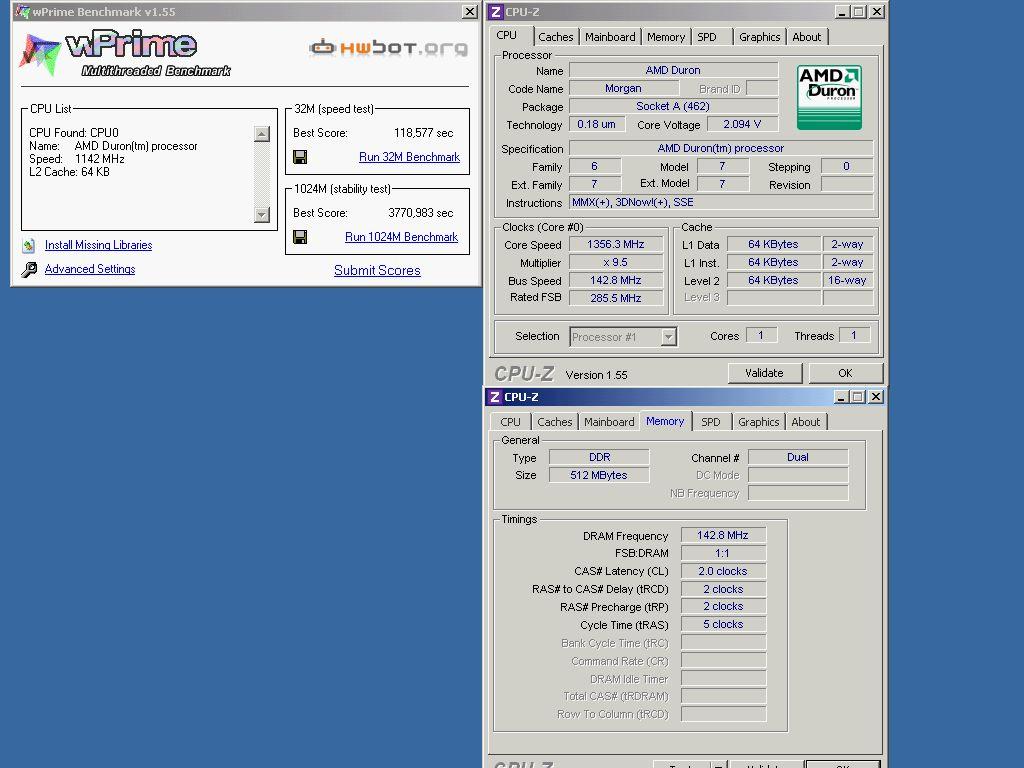Click the CPU List scroll down arrow
The image size is (1024, 768).
[262, 215]
